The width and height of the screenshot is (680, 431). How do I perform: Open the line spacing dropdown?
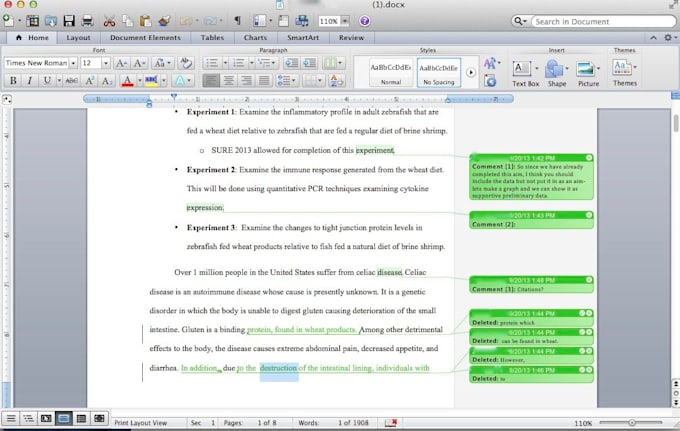[286, 81]
